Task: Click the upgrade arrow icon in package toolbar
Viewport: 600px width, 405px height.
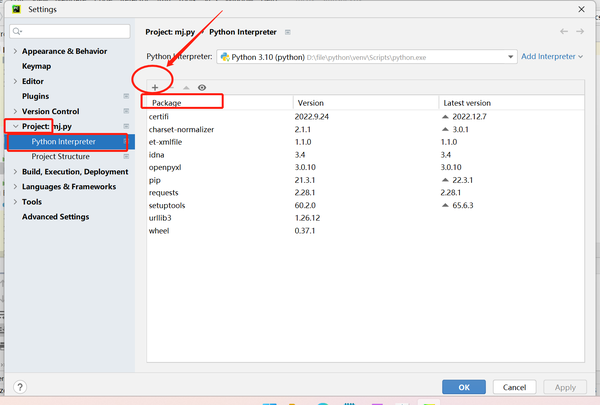Action: pyautogui.click(x=186, y=88)
